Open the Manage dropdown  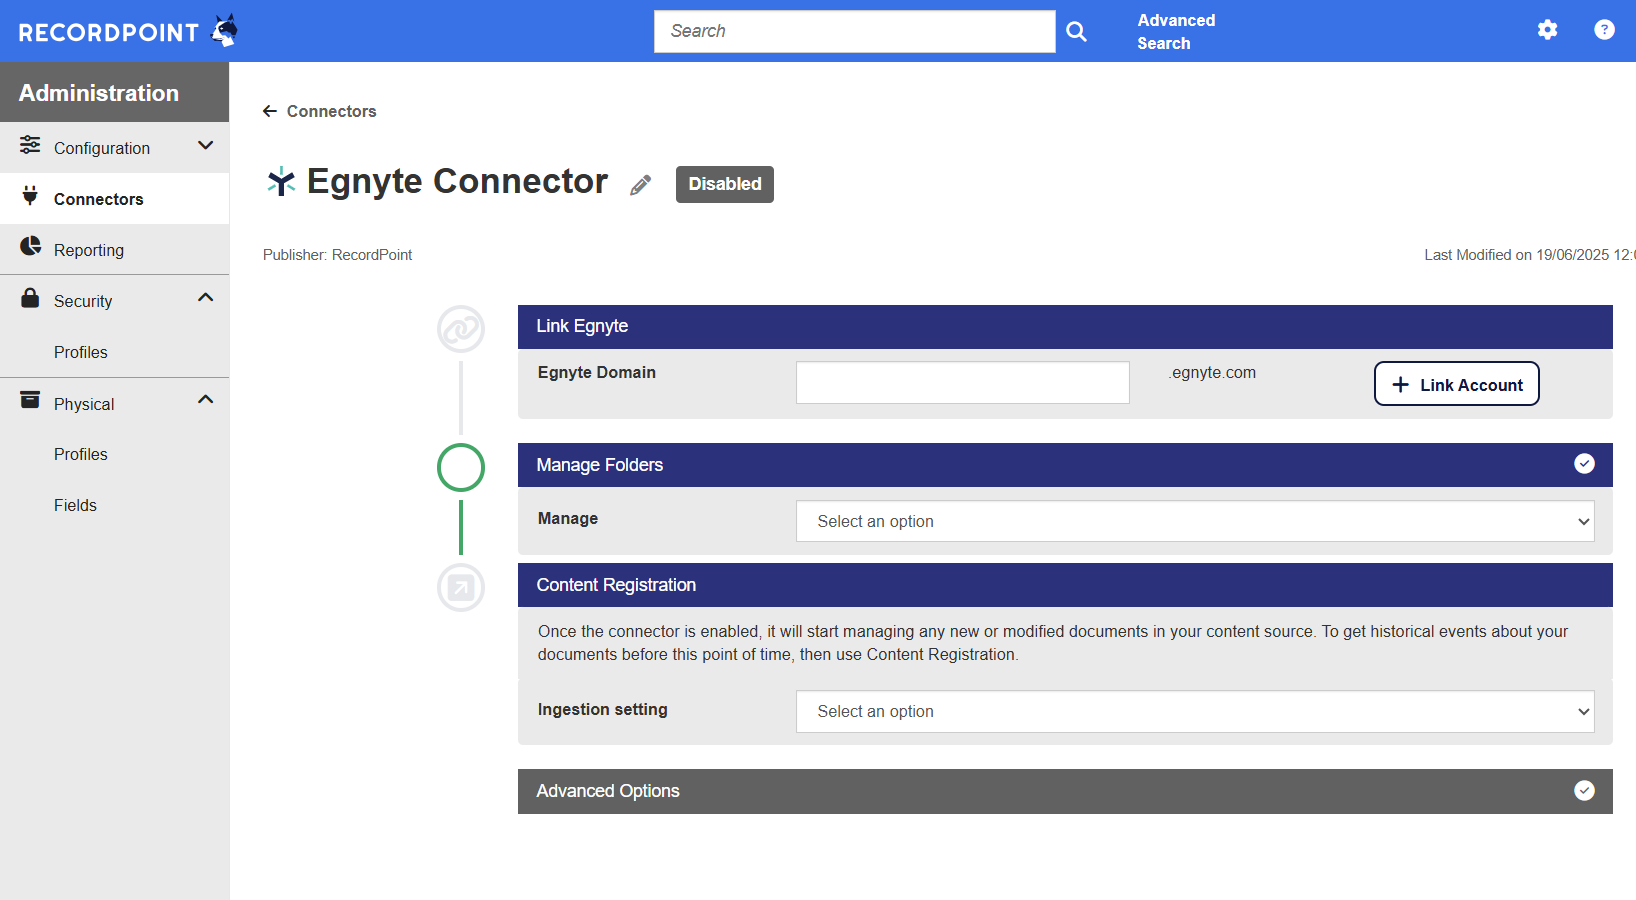[x=1195, y=521]
